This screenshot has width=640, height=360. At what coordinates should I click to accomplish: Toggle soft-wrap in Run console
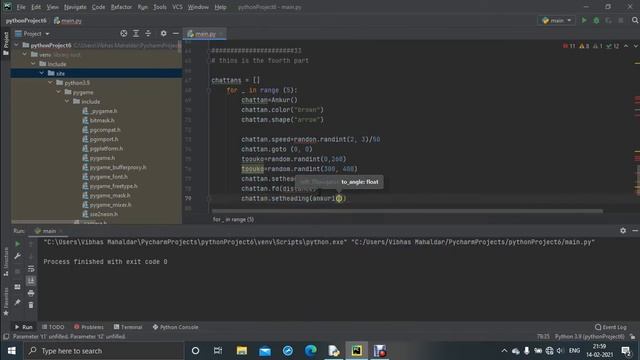(31, 268)
